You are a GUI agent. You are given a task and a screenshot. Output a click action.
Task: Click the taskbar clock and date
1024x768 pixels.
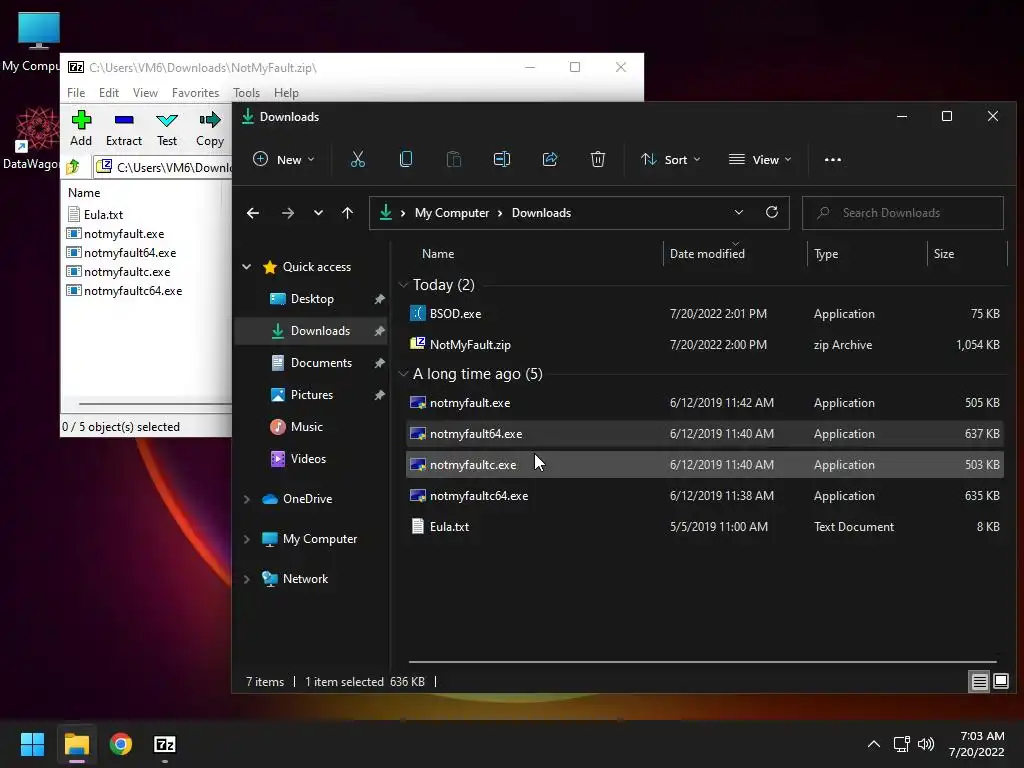click(976, 744)
